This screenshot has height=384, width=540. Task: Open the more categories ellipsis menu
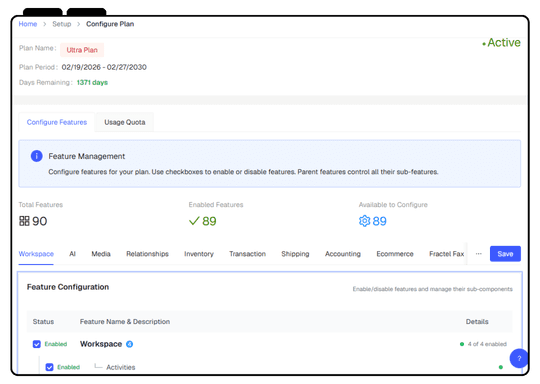pyautogui.click(x=478, y=253)
